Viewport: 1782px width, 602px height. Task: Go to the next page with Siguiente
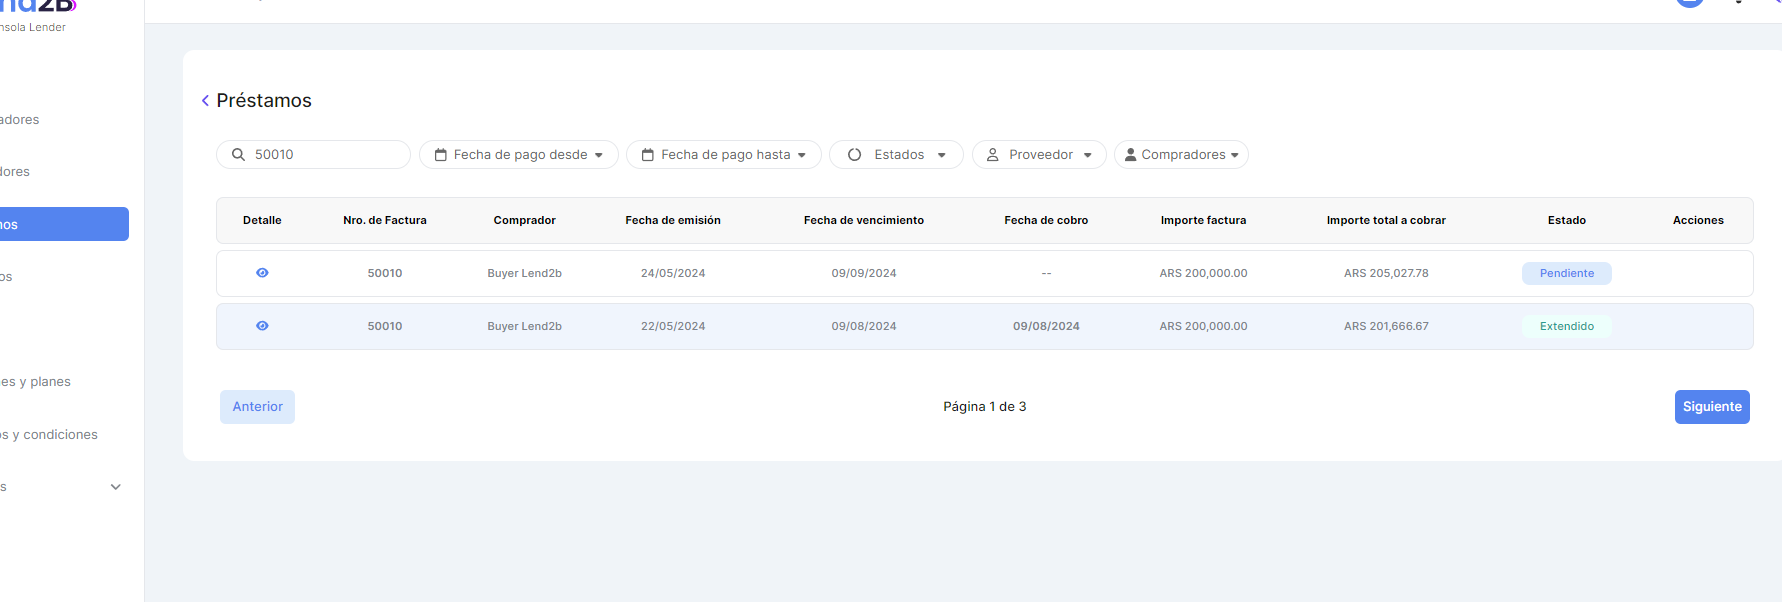1711,407
